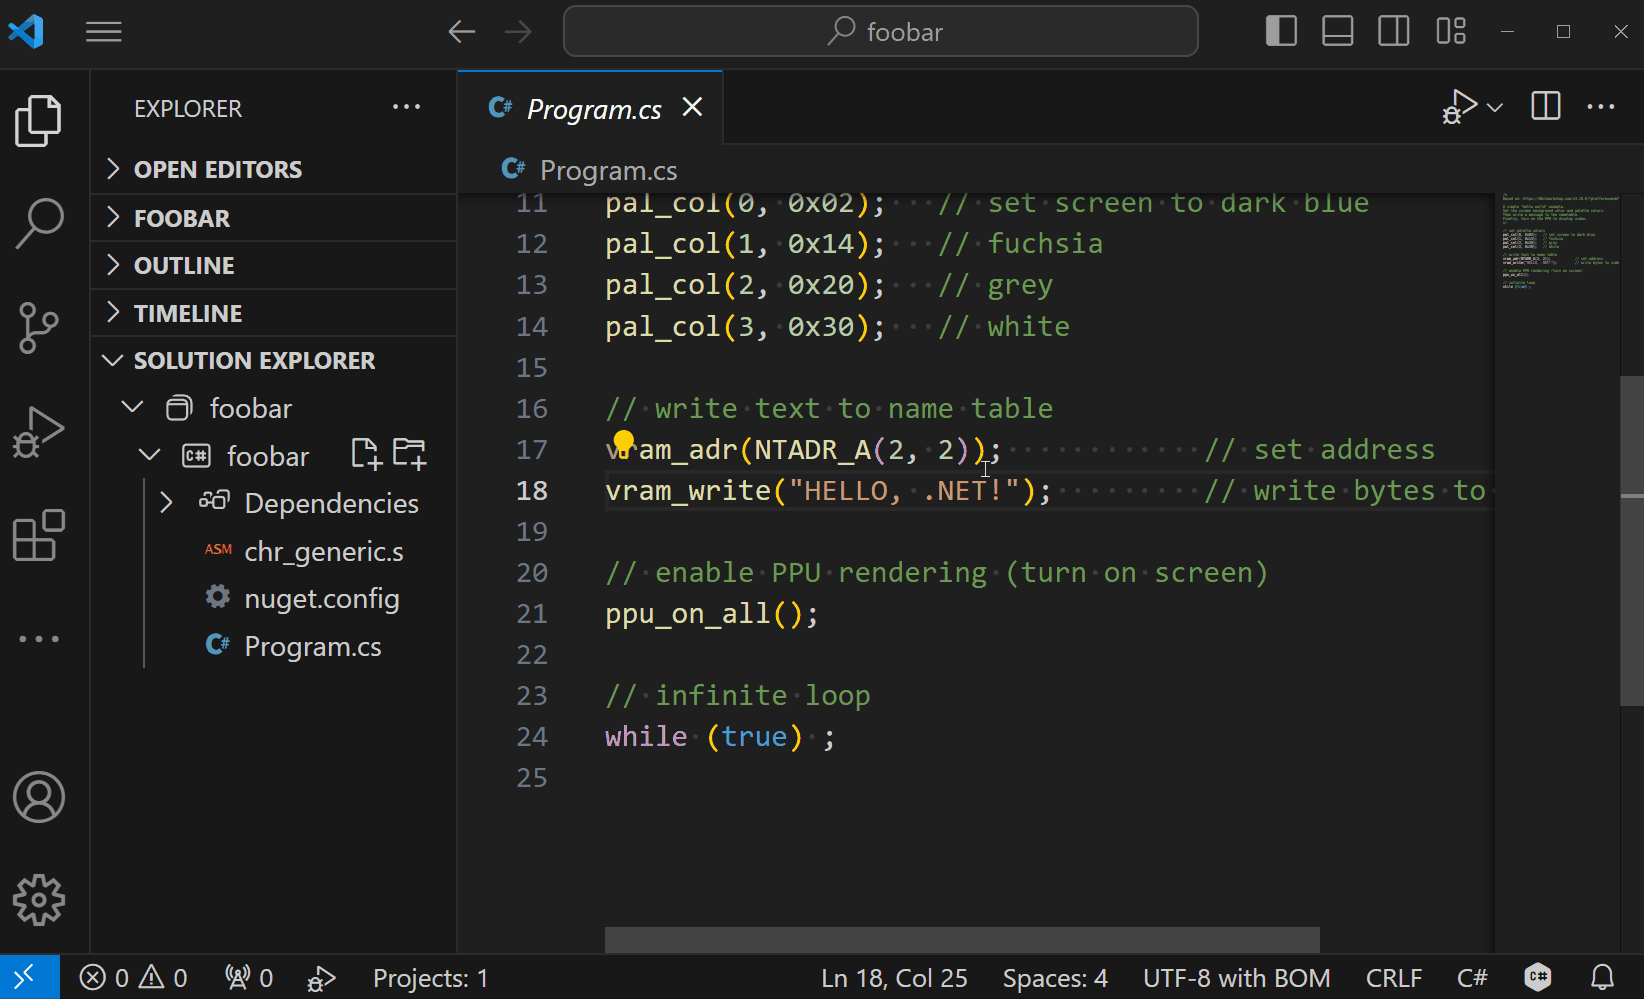Image resolution: width=1644 pixels, height=999 pixels.
Task: Open notifications bell
Action: 1602,977
